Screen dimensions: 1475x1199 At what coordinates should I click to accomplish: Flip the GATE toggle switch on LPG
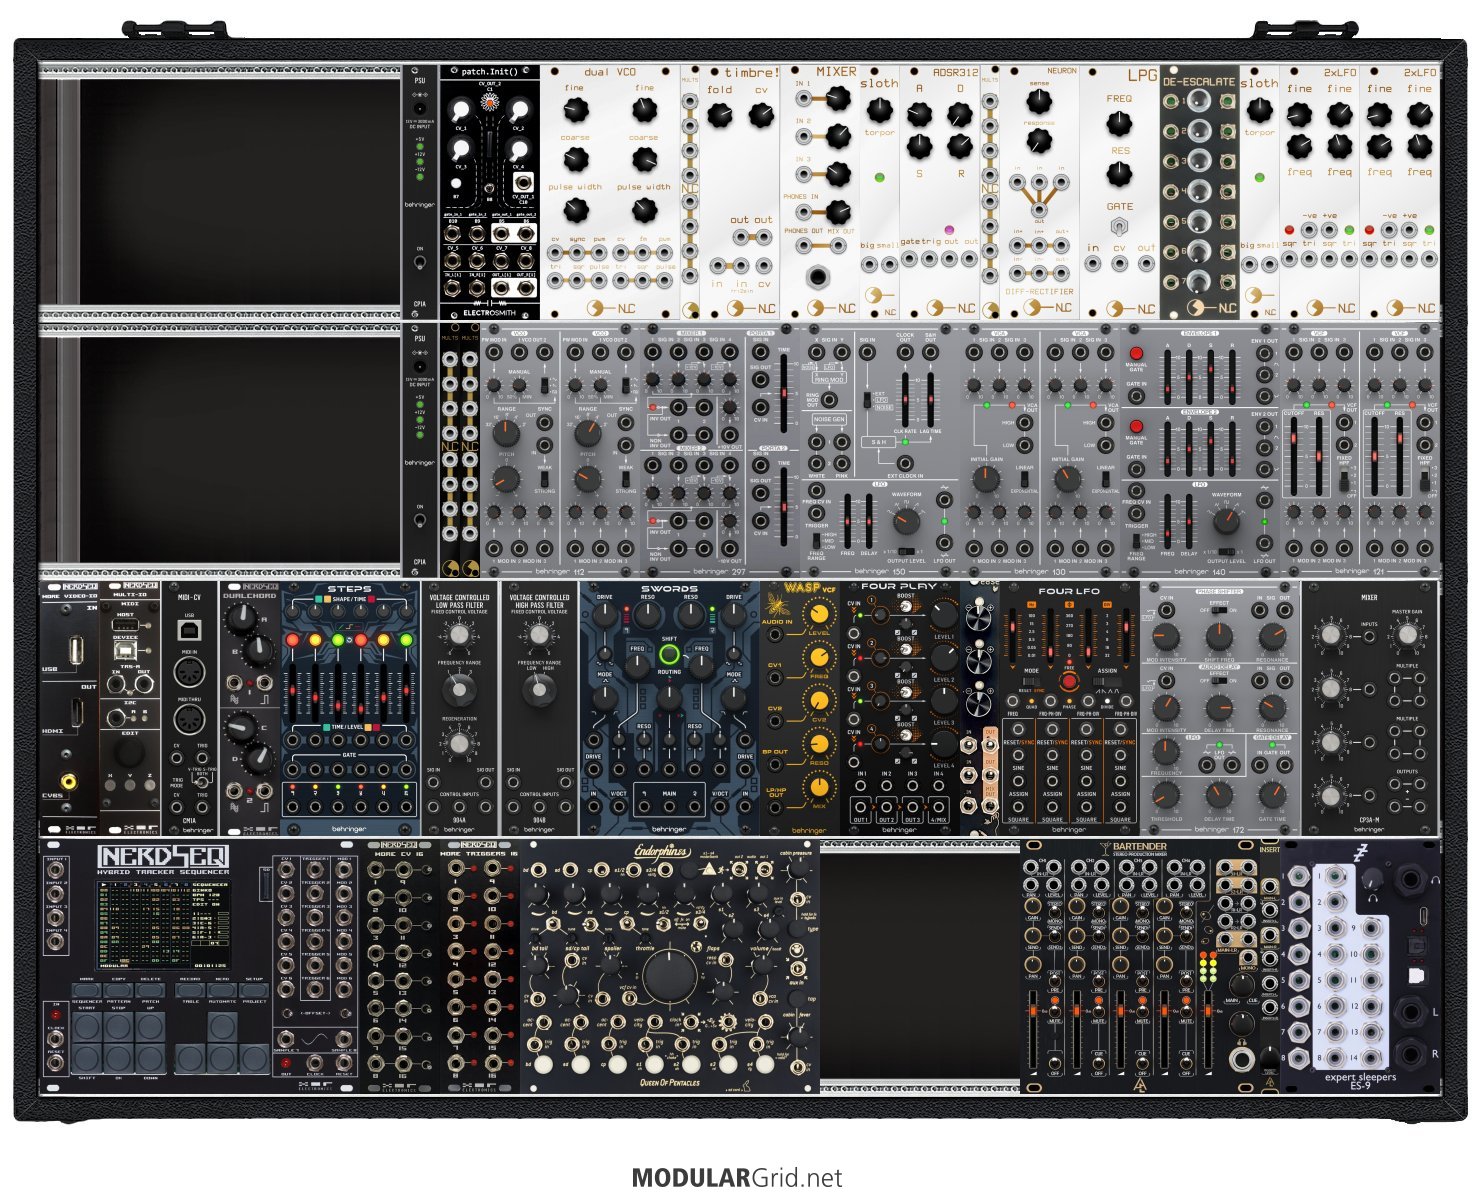pyautogui.click(x=1119, y=225)
